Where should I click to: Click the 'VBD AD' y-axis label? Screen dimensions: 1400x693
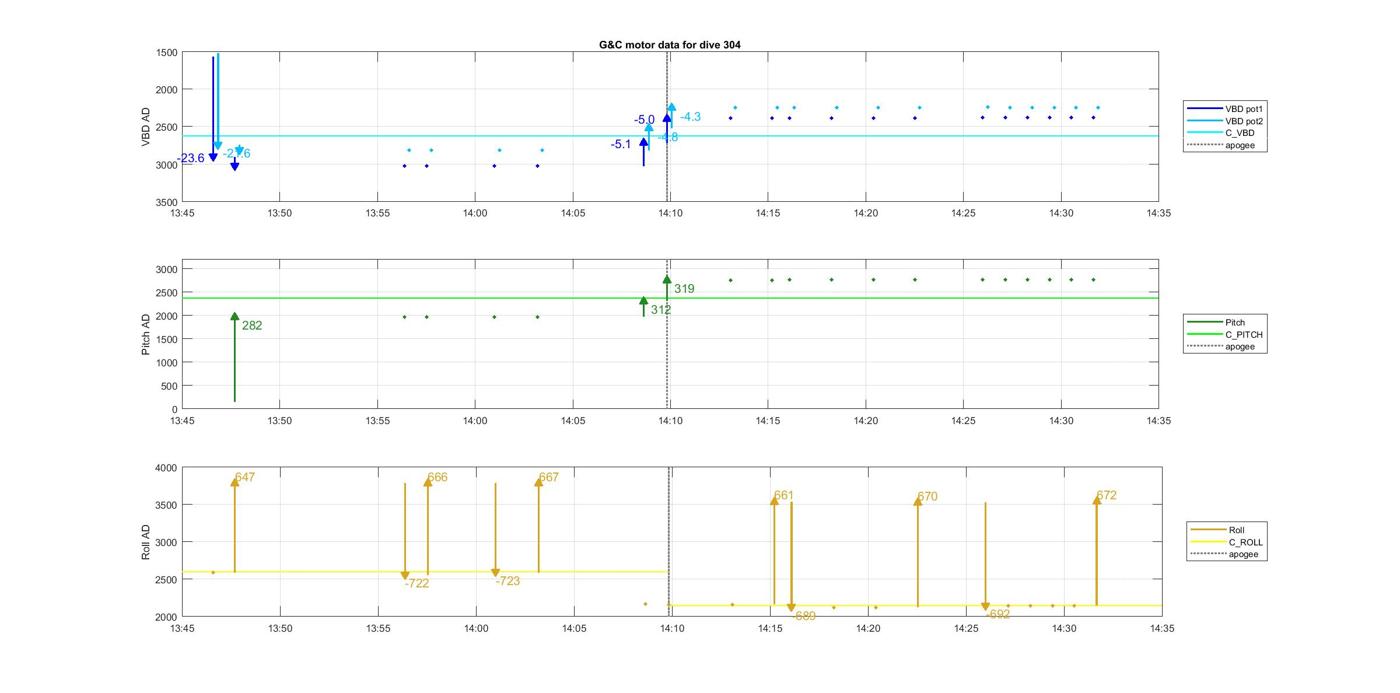pos(146,127)
